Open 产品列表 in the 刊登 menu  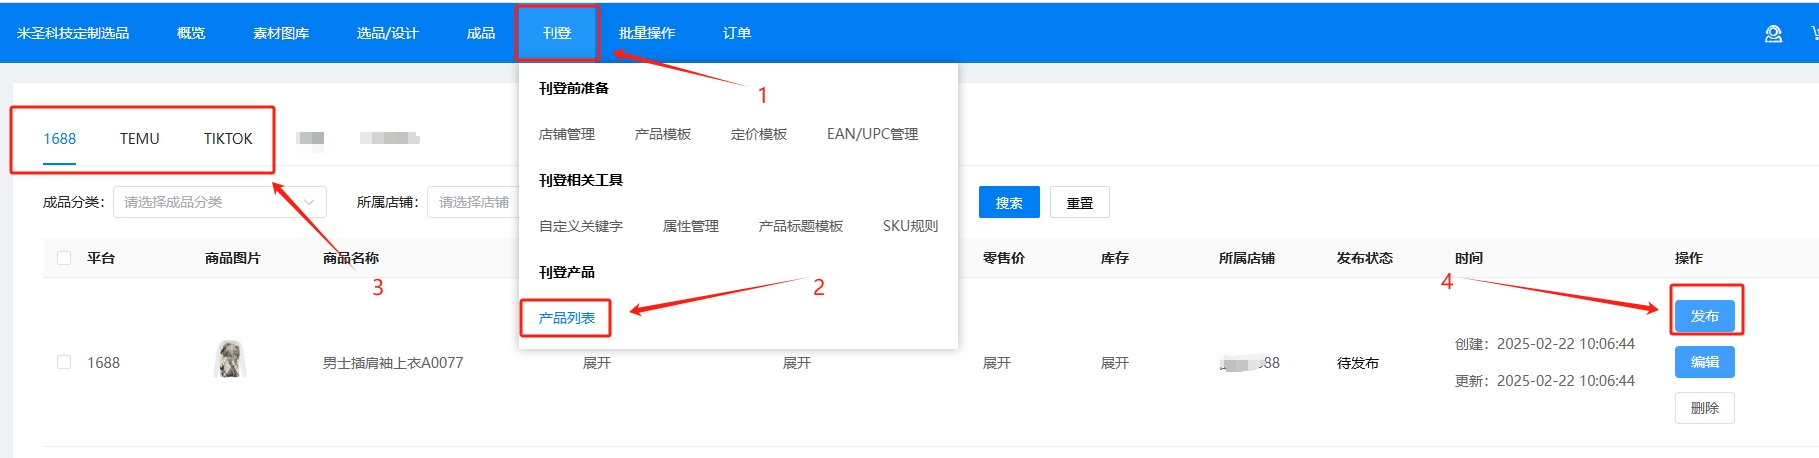566,318
